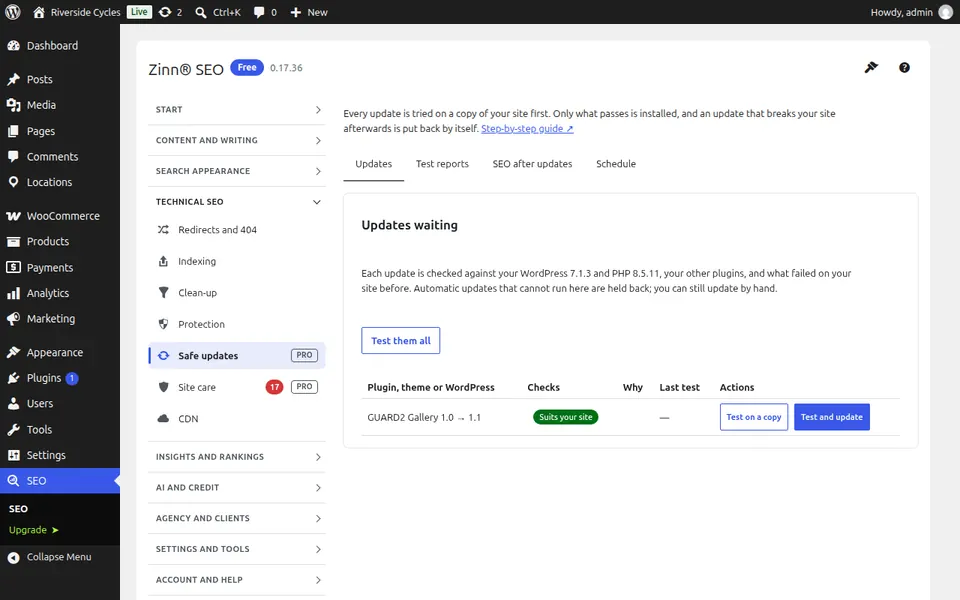Open the Ctrl+K search in admin bar
The image size is (960, 600).
218,12
